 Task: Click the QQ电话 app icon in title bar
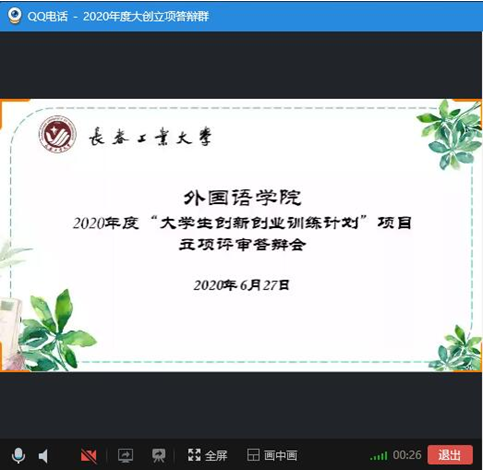point(15,16)
